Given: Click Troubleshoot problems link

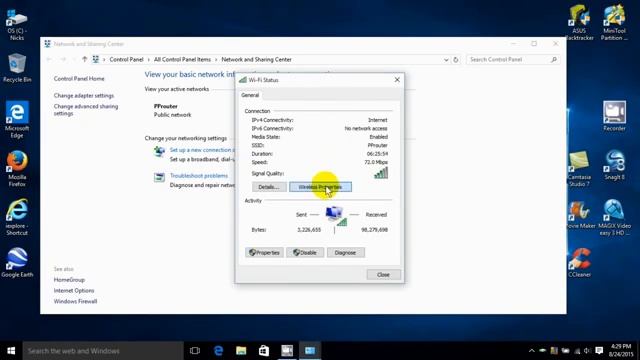Looking at the screenshot, I should pyautogui.click(x=199, y=176).
